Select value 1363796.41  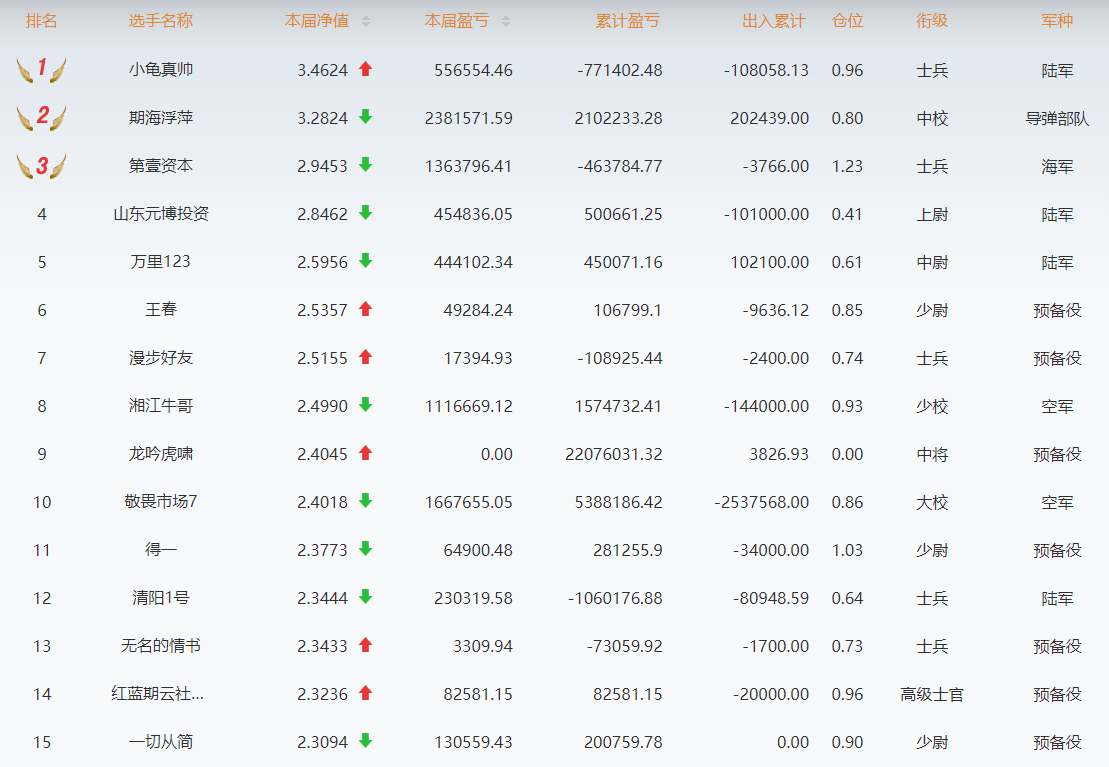pos(468,166)
